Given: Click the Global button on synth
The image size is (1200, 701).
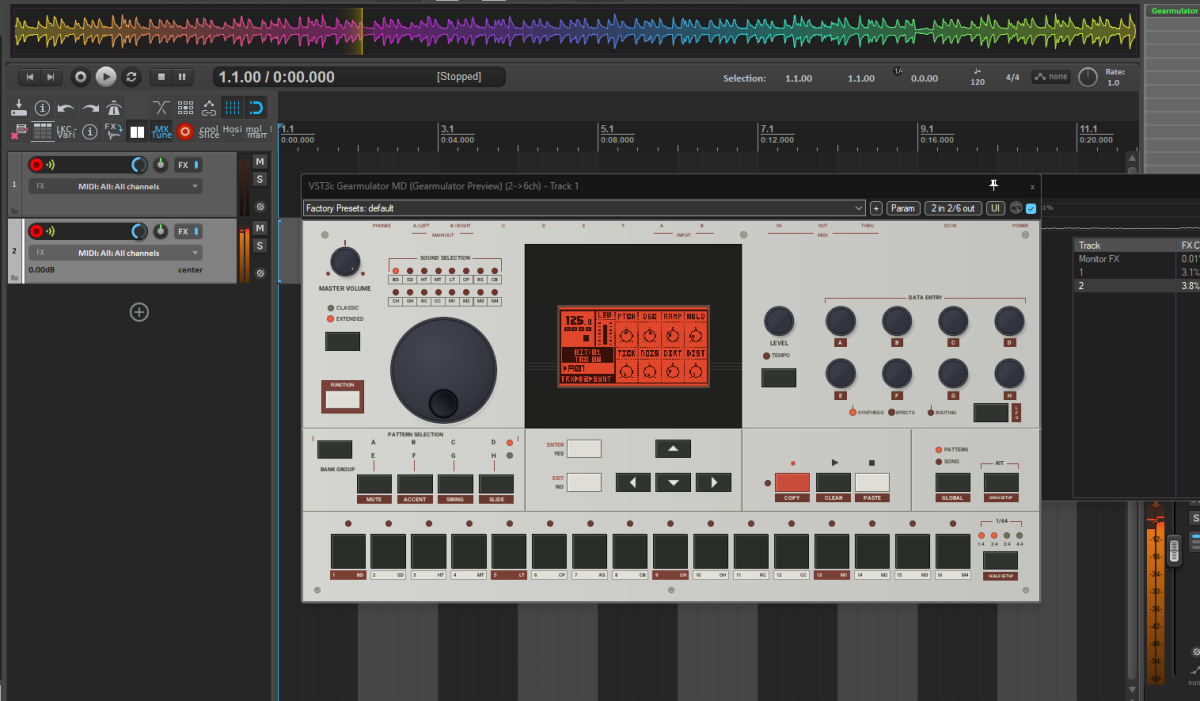Looking at the screenshot, I should 952,482.
